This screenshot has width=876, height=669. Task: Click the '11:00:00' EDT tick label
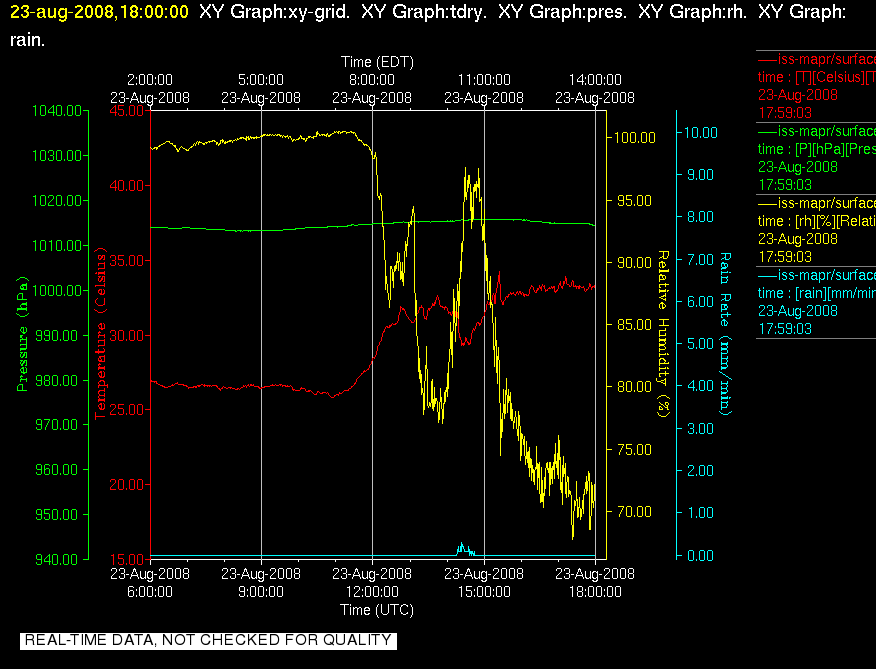pos(484,80)
